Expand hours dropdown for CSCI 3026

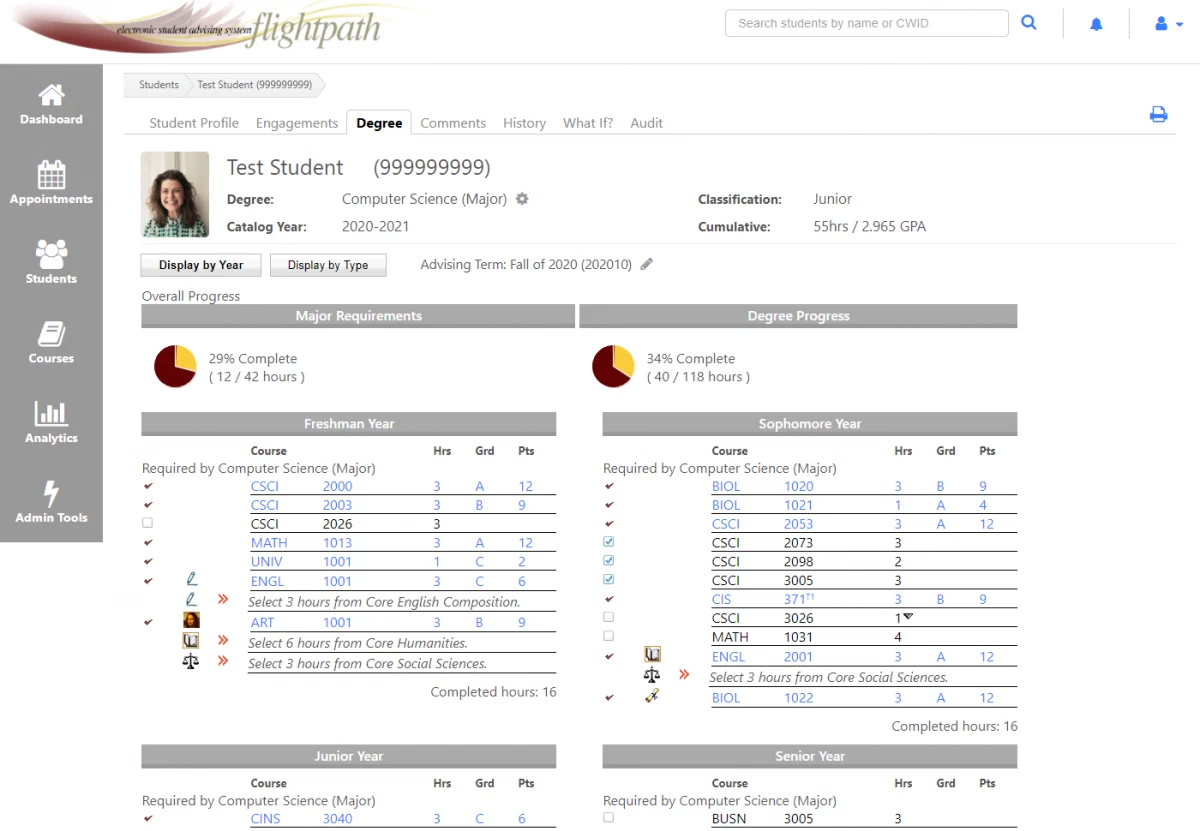point(909,616)
